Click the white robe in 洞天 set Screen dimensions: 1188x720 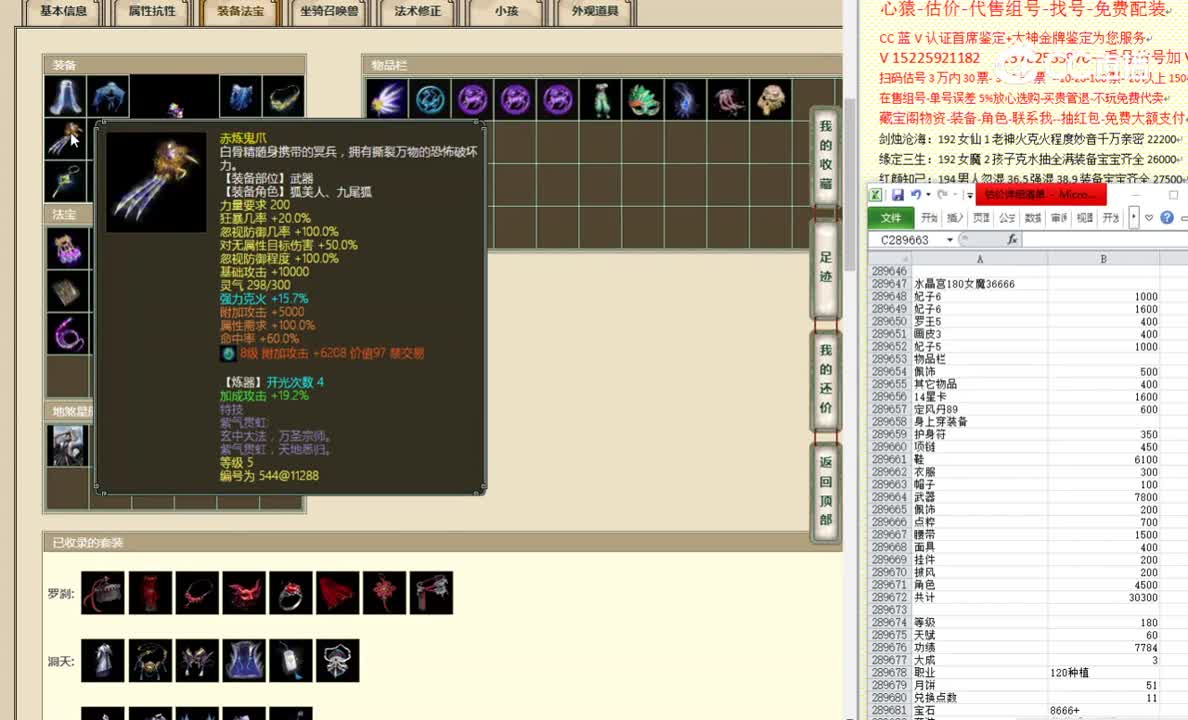(102, 660)
